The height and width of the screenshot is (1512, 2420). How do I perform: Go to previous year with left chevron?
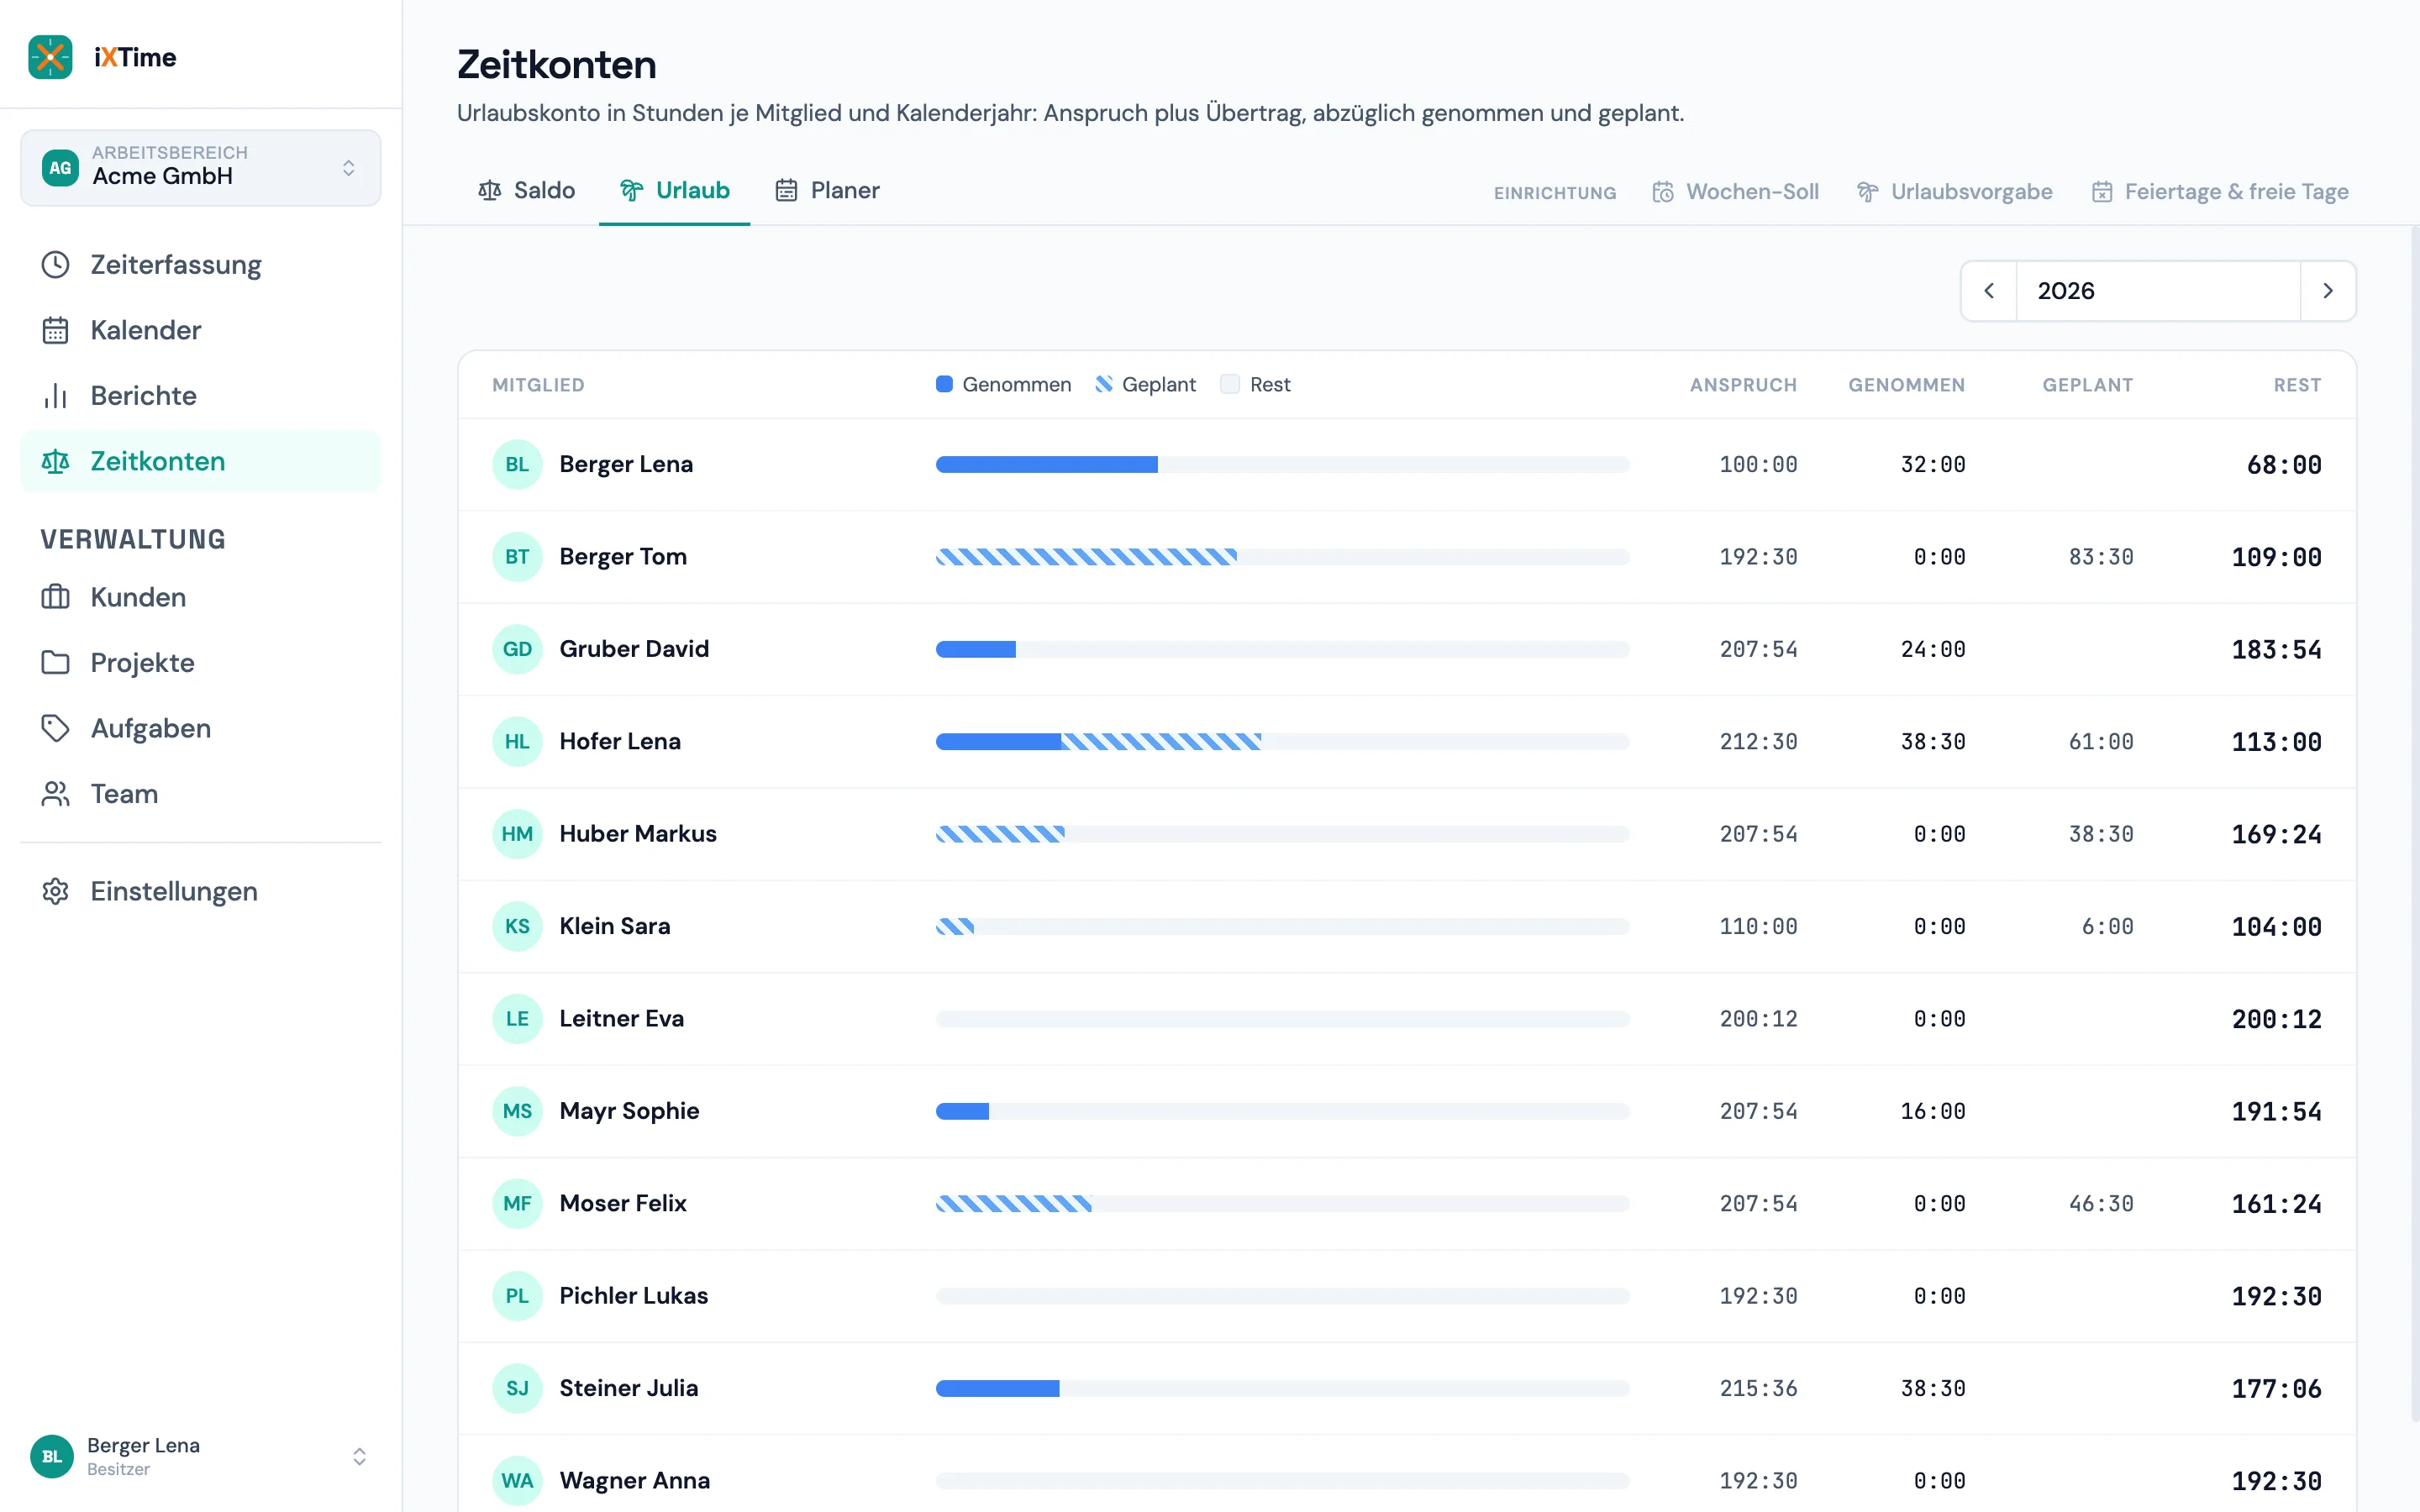[x=1989, y=291]
